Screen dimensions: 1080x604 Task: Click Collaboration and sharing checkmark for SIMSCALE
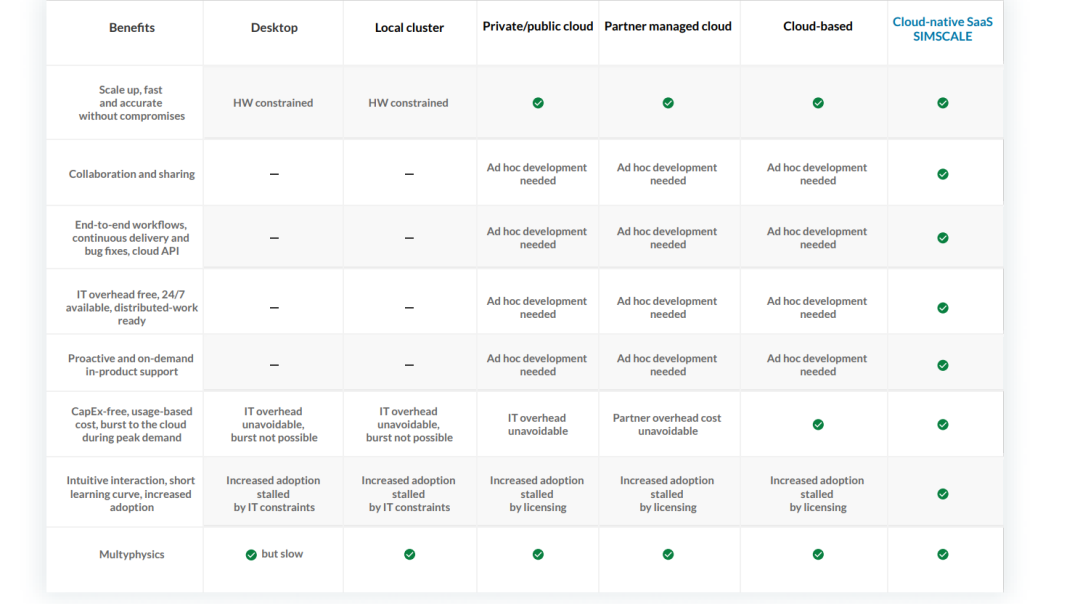(943, 174)
